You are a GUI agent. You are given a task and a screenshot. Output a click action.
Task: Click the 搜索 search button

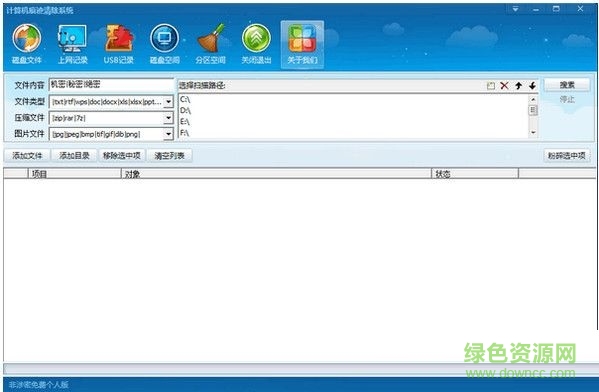point(567,85)
